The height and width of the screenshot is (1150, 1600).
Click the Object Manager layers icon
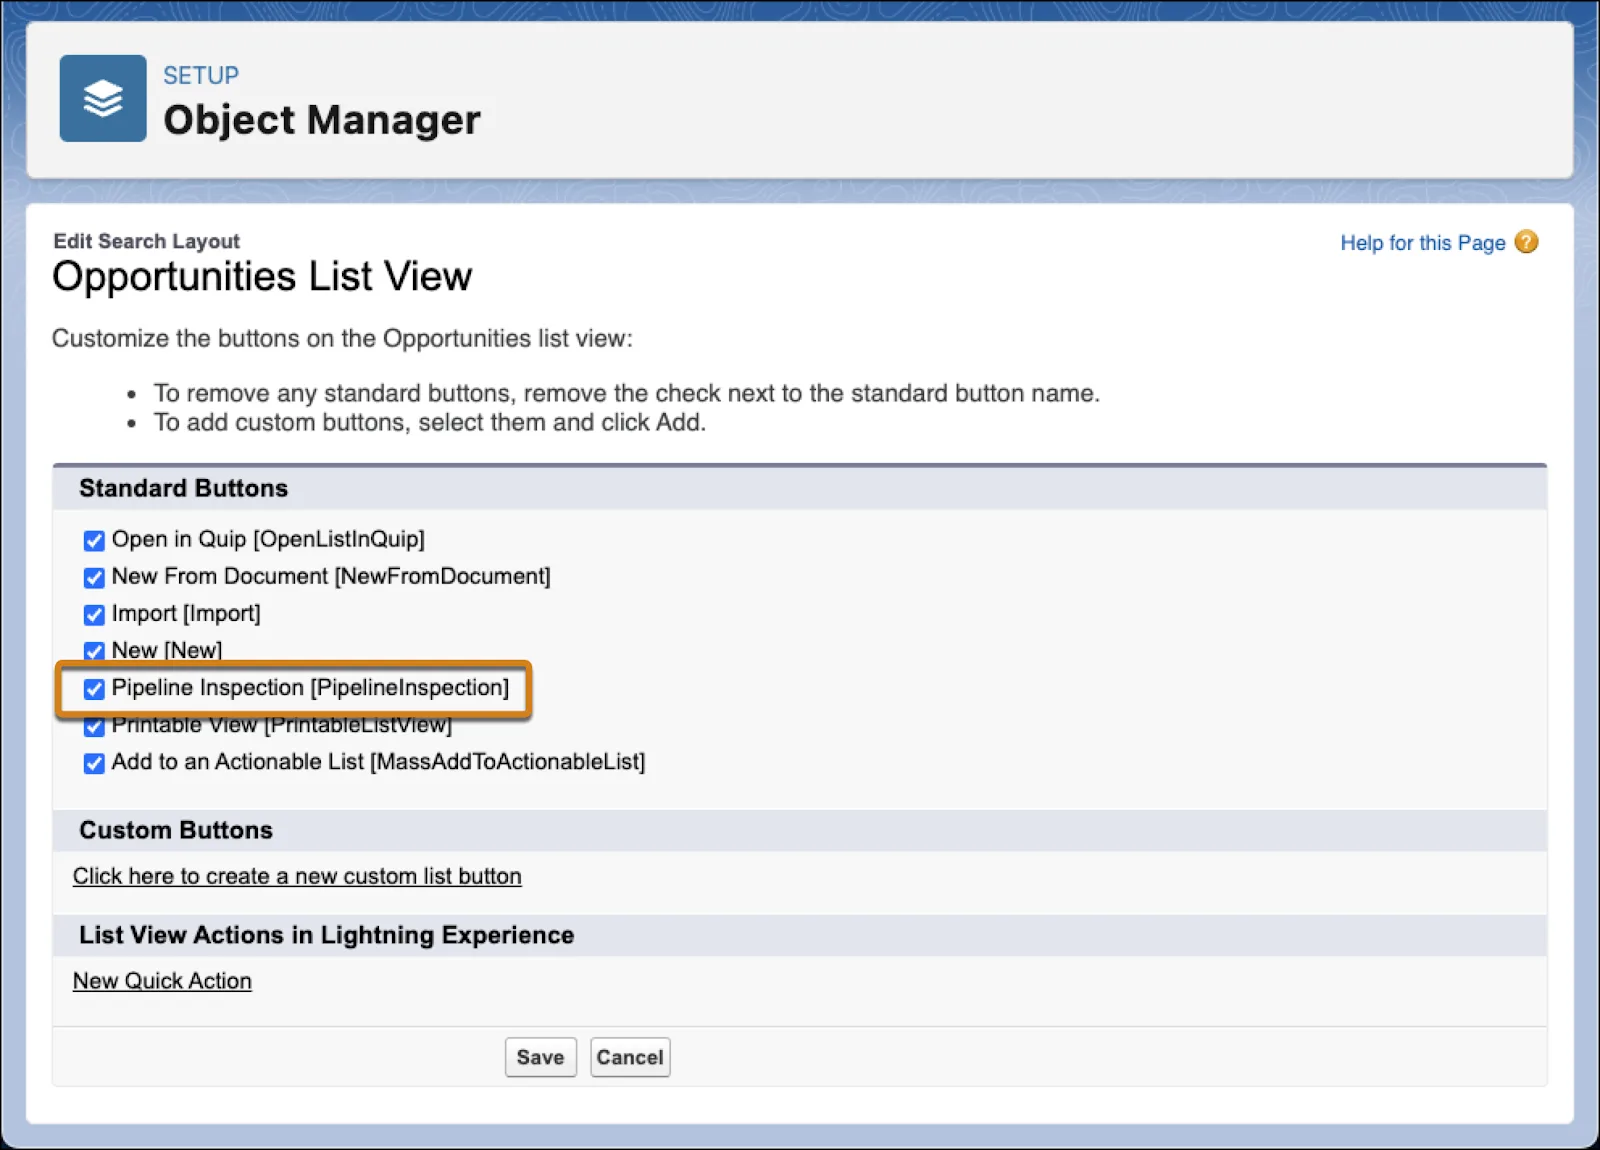[x=103, y=98]
